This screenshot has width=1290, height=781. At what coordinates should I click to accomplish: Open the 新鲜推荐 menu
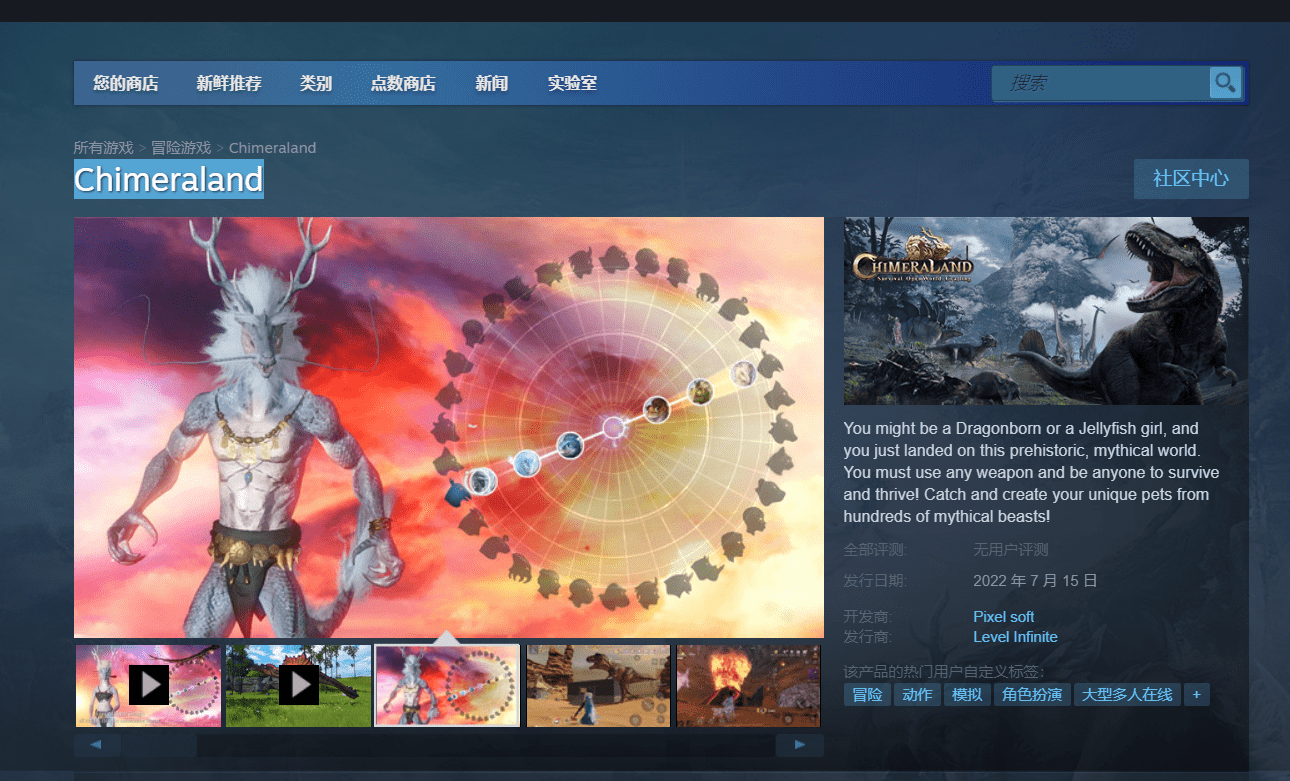[x=229, y=83]
